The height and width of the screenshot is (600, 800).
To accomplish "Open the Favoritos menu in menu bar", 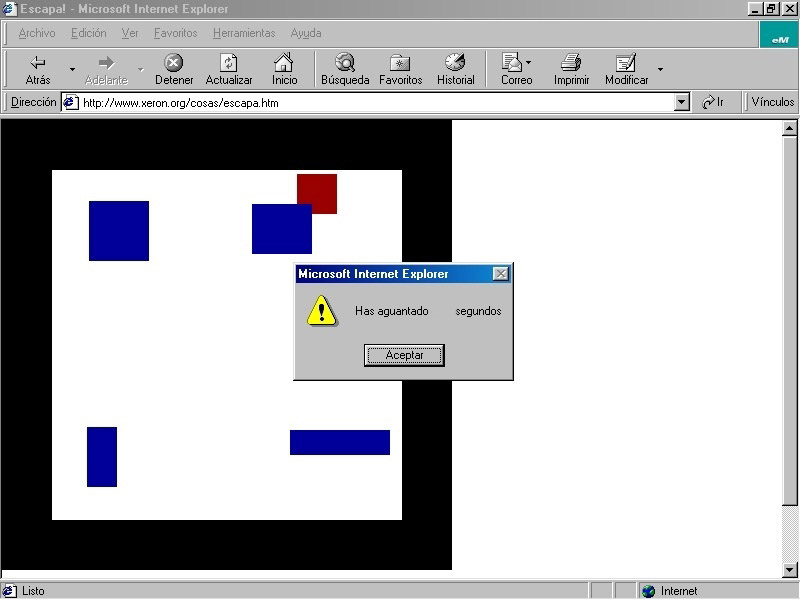I will click(x=176, y=33).
